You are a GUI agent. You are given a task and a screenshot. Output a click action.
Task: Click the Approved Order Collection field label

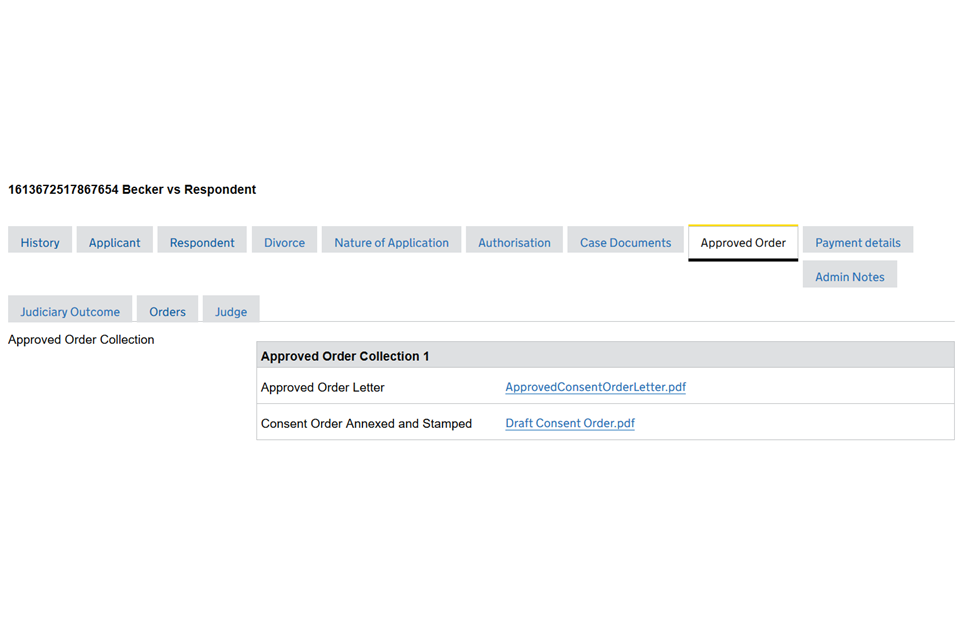(x=81, y=339)
